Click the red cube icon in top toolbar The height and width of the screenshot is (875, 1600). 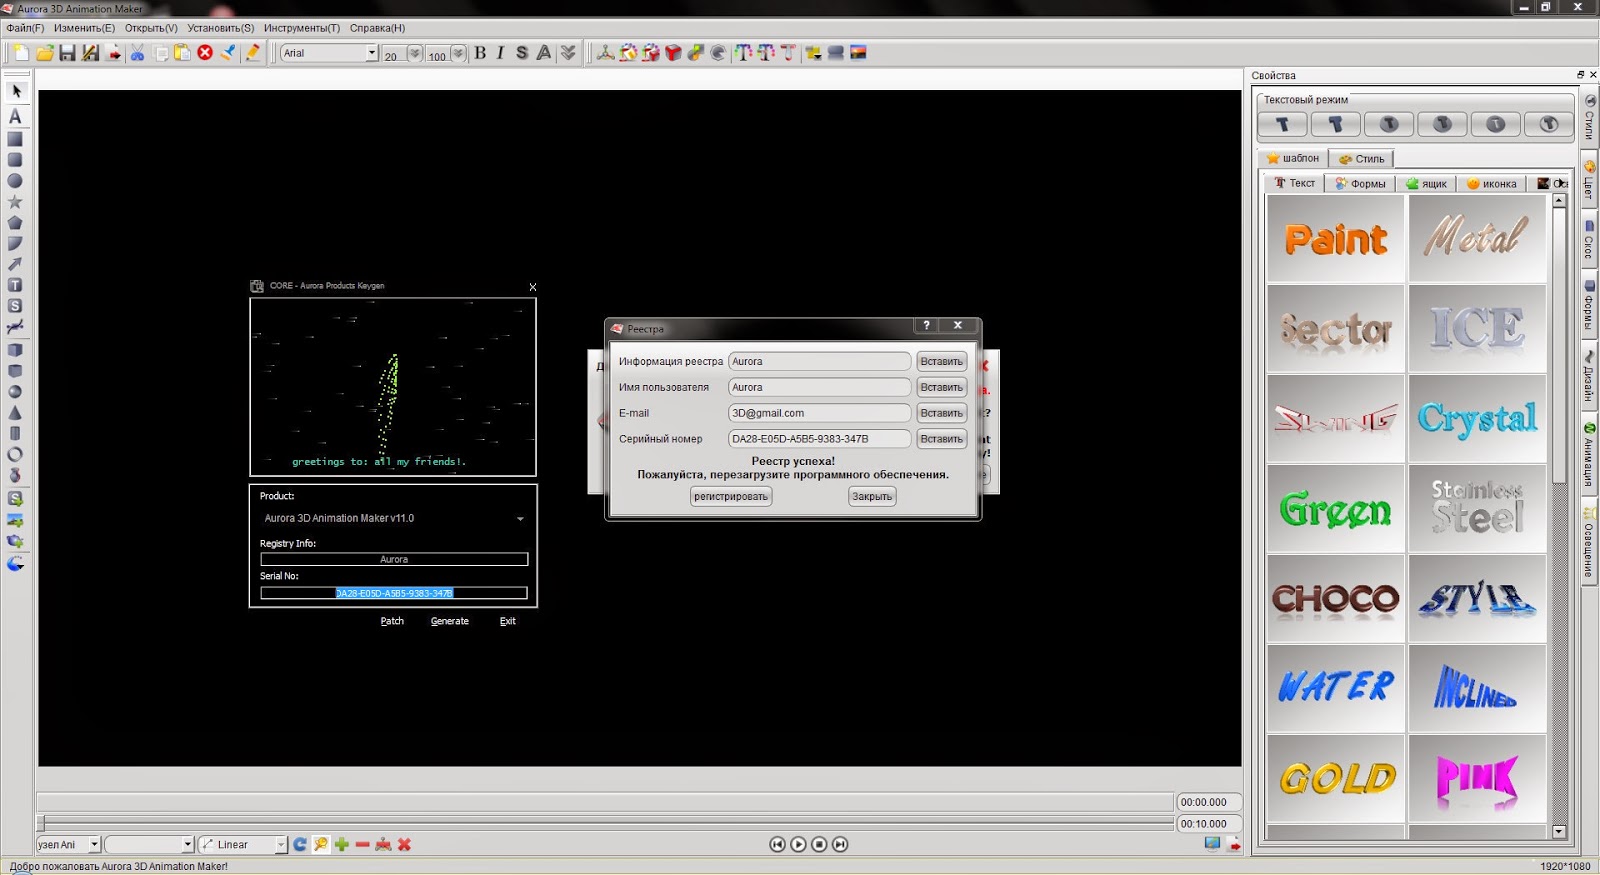673,53
